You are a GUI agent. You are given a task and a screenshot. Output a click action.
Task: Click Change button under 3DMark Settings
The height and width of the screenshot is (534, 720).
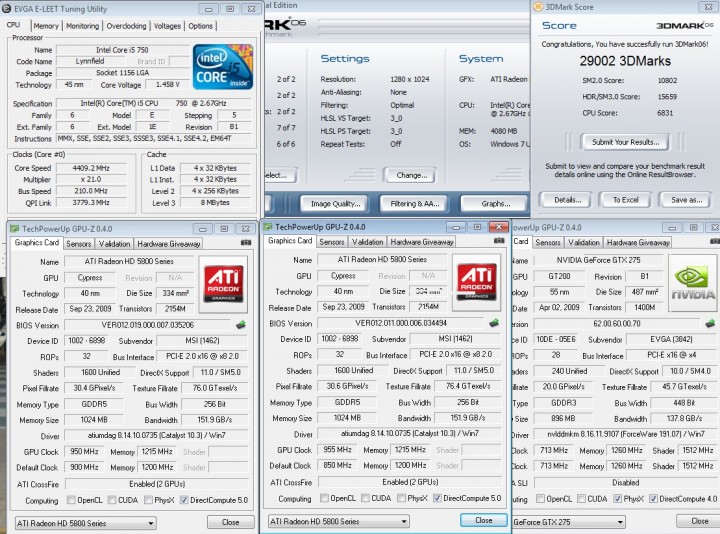coord(411,175)
